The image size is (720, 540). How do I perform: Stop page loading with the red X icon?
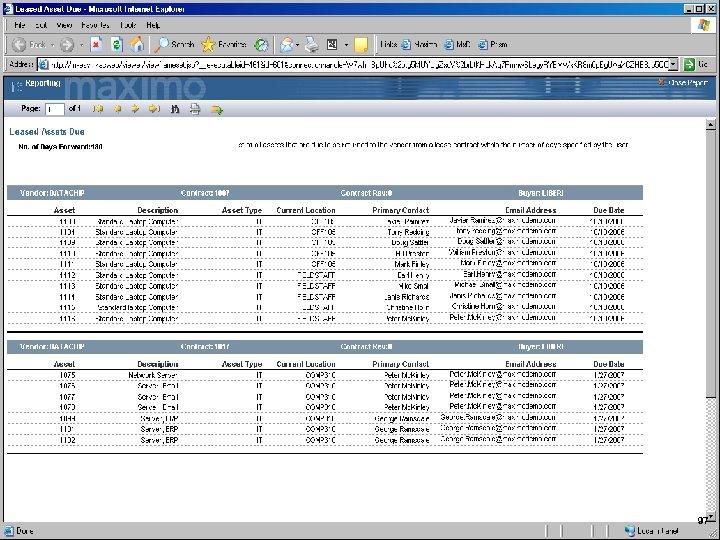click(96, 45)
